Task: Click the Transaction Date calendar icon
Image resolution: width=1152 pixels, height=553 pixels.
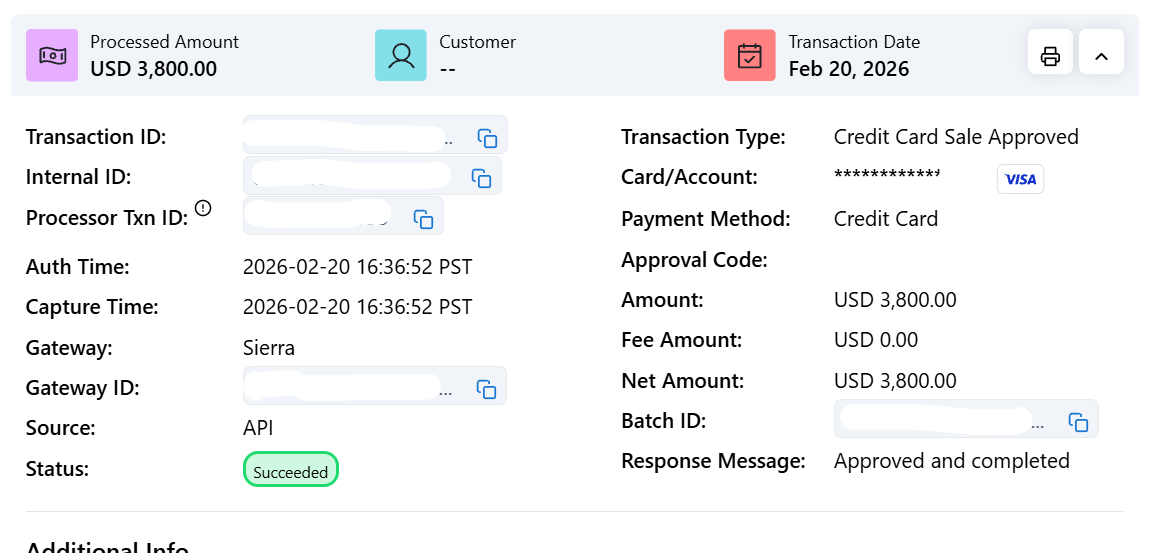Action: [x=750, y=56]
